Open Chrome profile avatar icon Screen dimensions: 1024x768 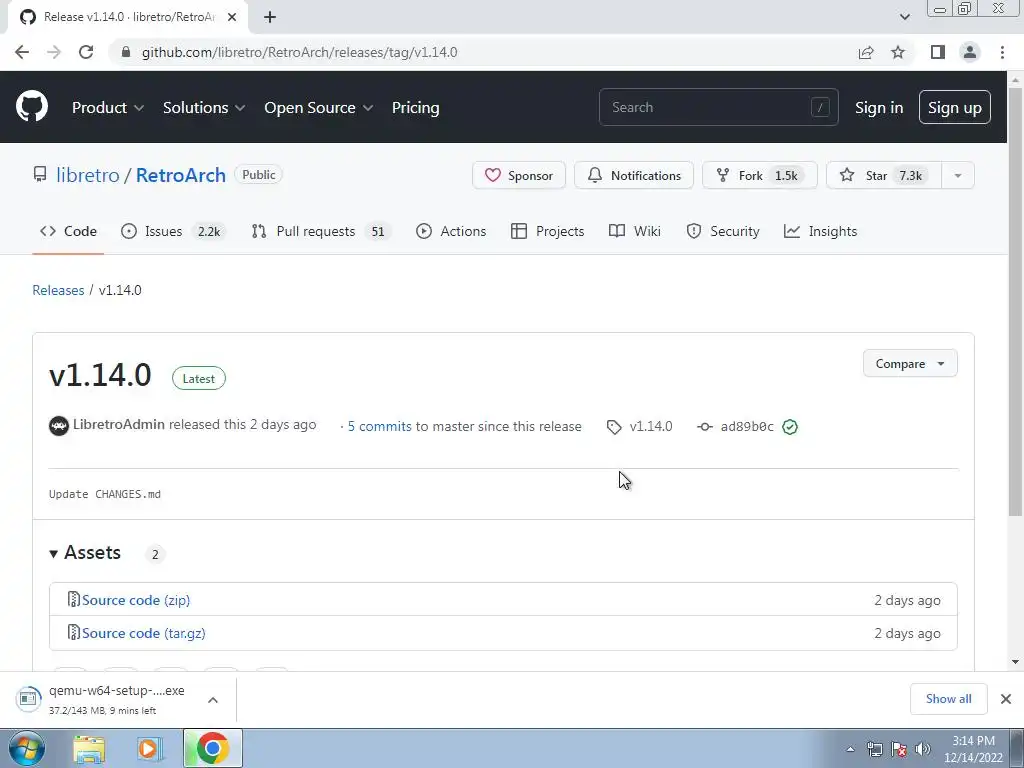point(970,52)
